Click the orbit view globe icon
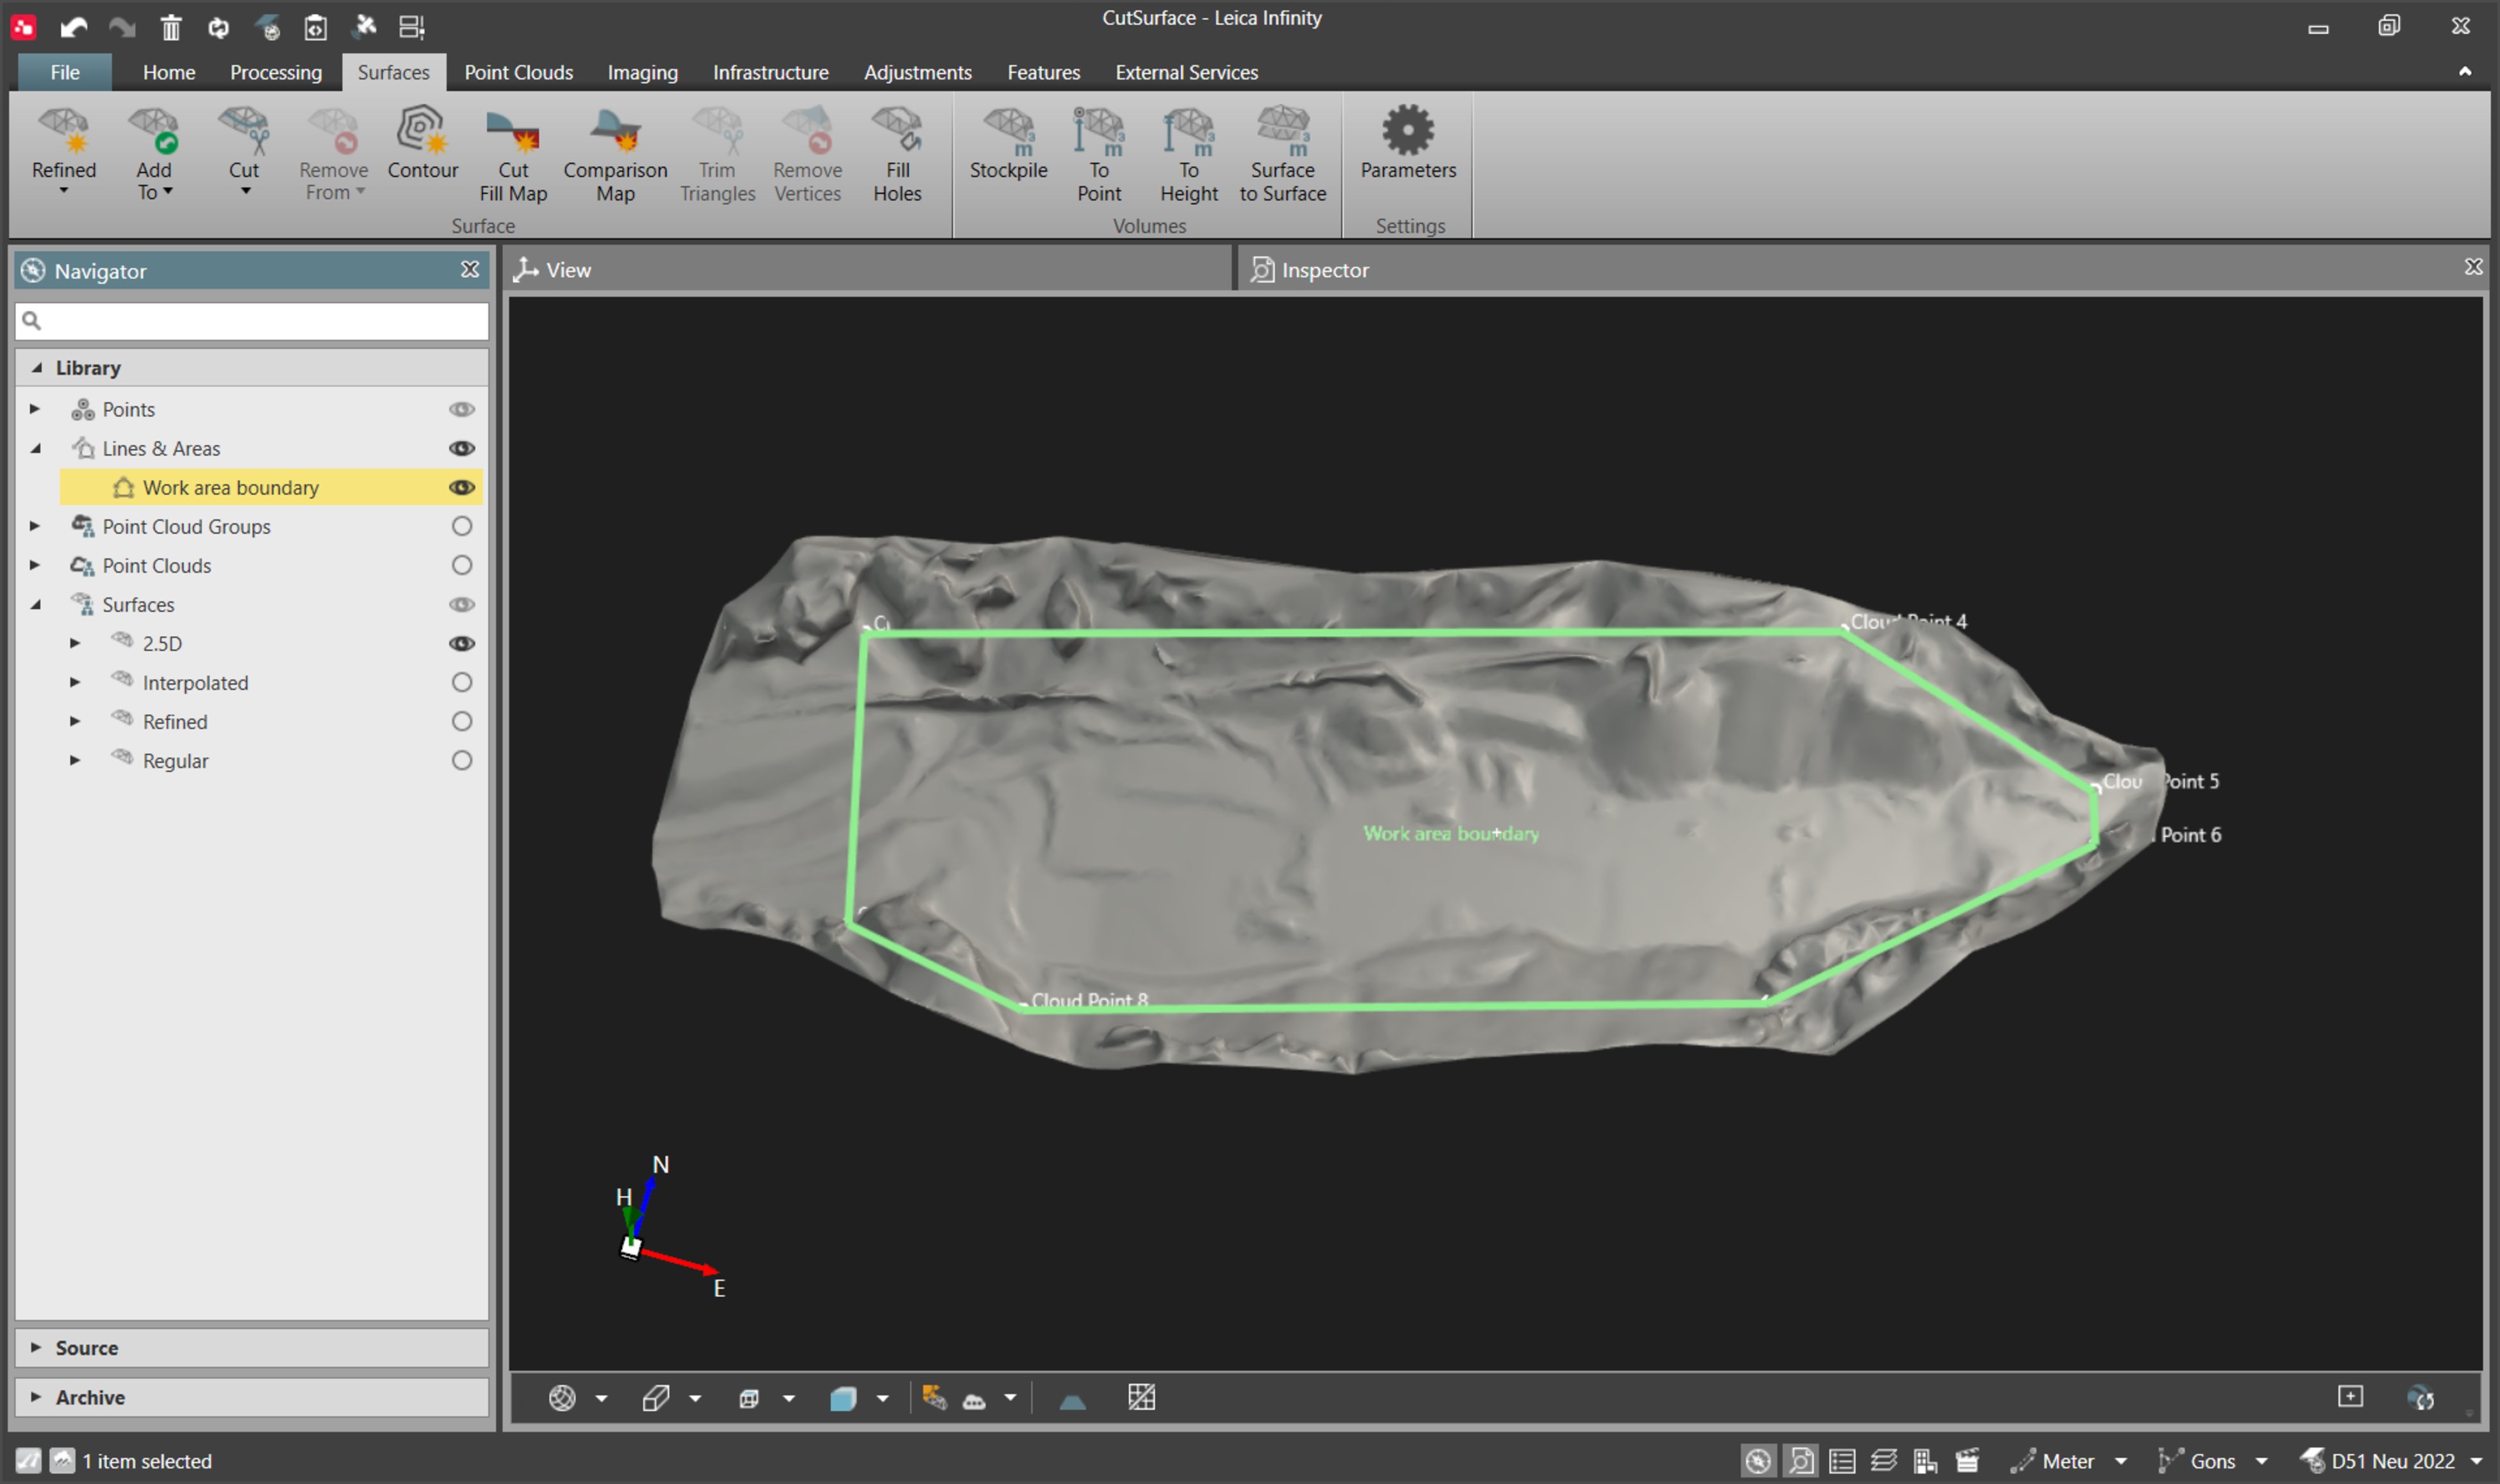The width and height of the screenshot is (2500, 1484). click(562, 1398)
